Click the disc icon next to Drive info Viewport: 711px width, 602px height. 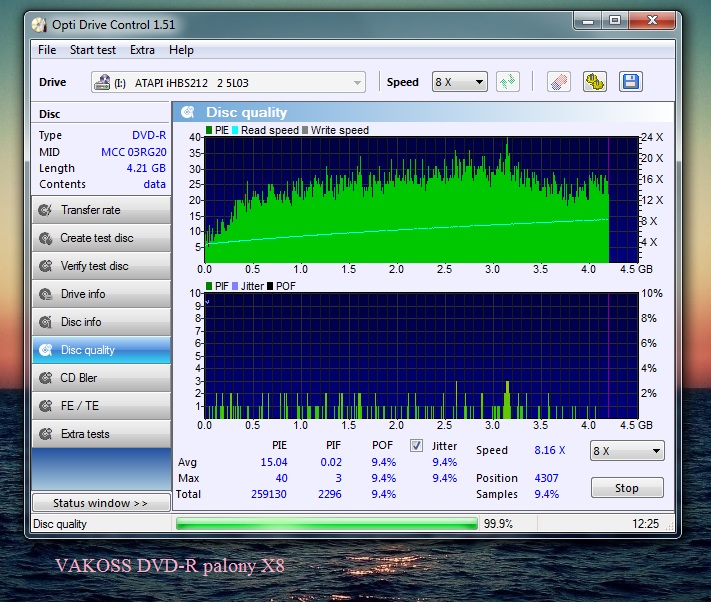[45, 294]
